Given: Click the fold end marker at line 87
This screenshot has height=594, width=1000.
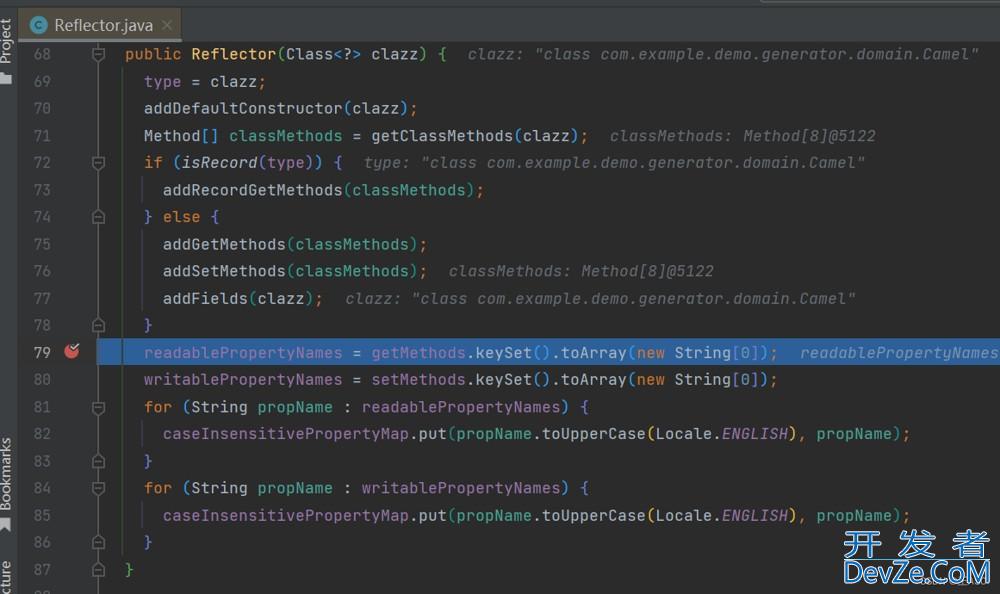Looking at the screenshot, I should tap(98, 569).
